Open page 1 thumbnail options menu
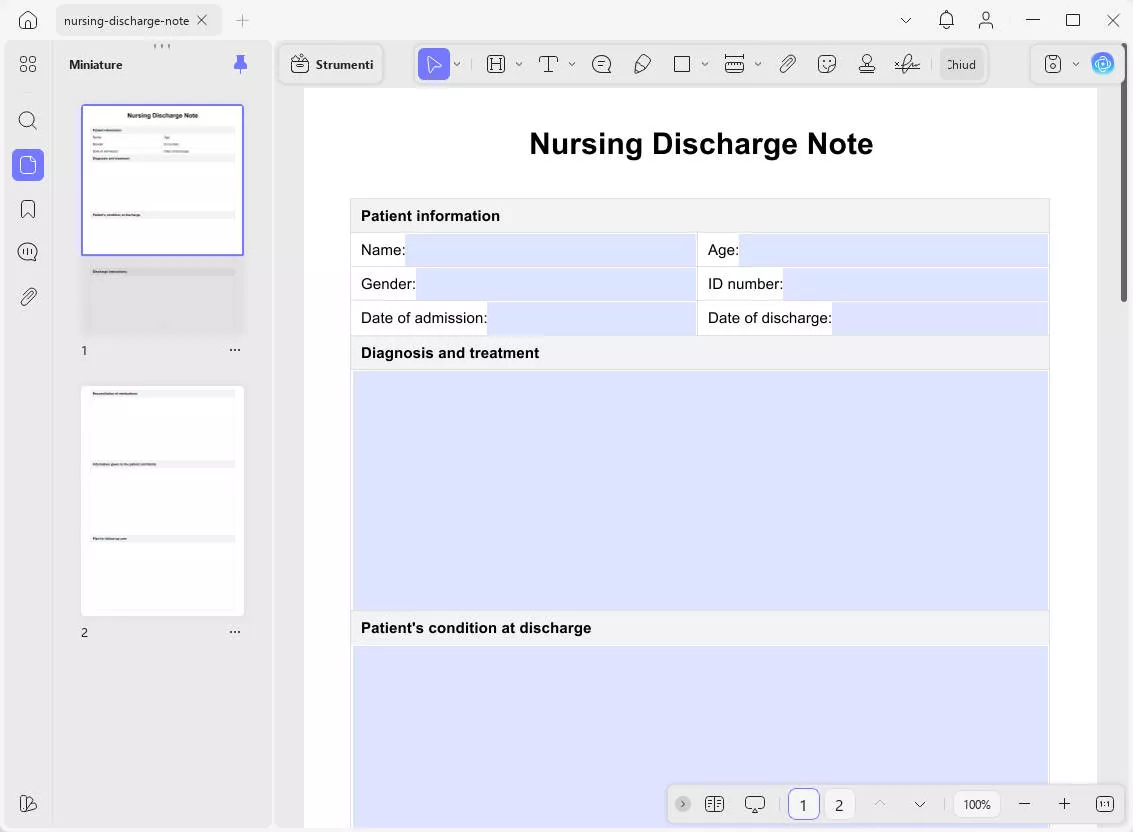Image resolution: width=1133 pixels, height=832 pixels. tap(235, 350)
